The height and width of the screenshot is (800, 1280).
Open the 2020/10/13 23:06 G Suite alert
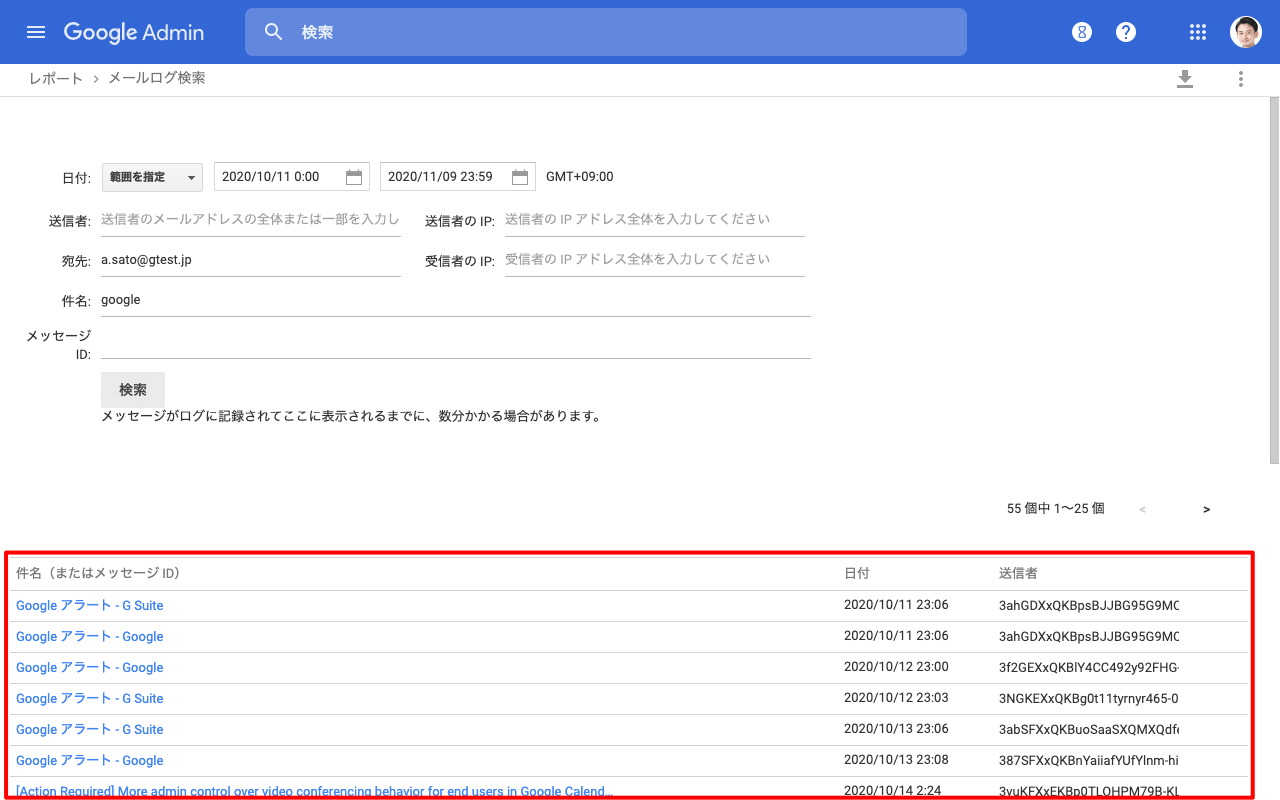(x=90, y=729)
